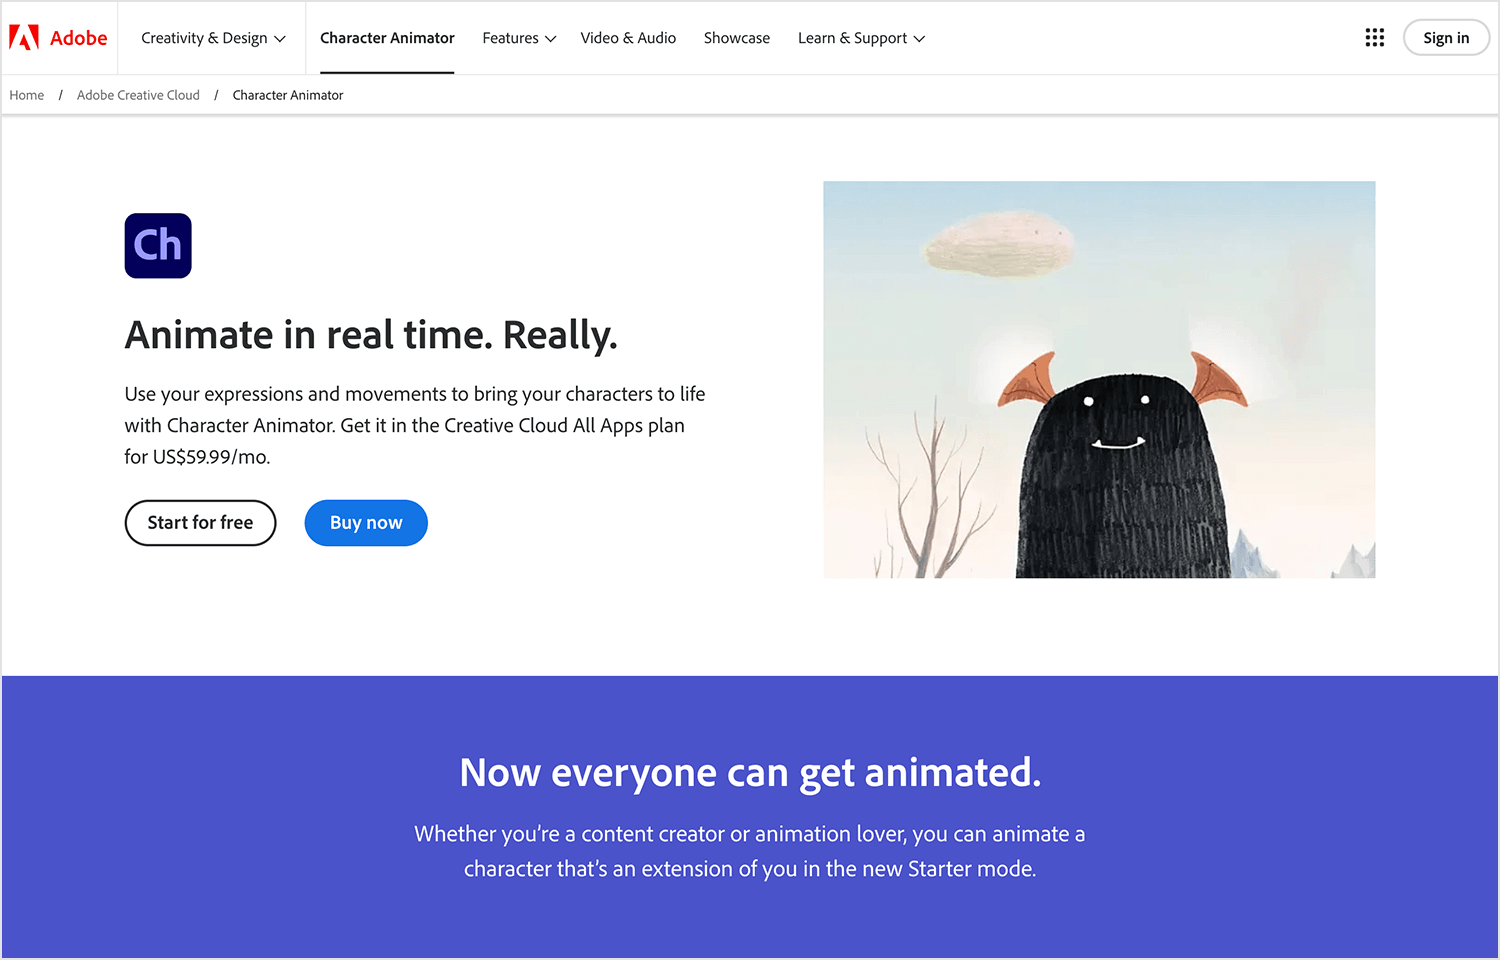Open the apps grid icon
The height and width of the screenshot is (960, 1500).
point(1375,38)
